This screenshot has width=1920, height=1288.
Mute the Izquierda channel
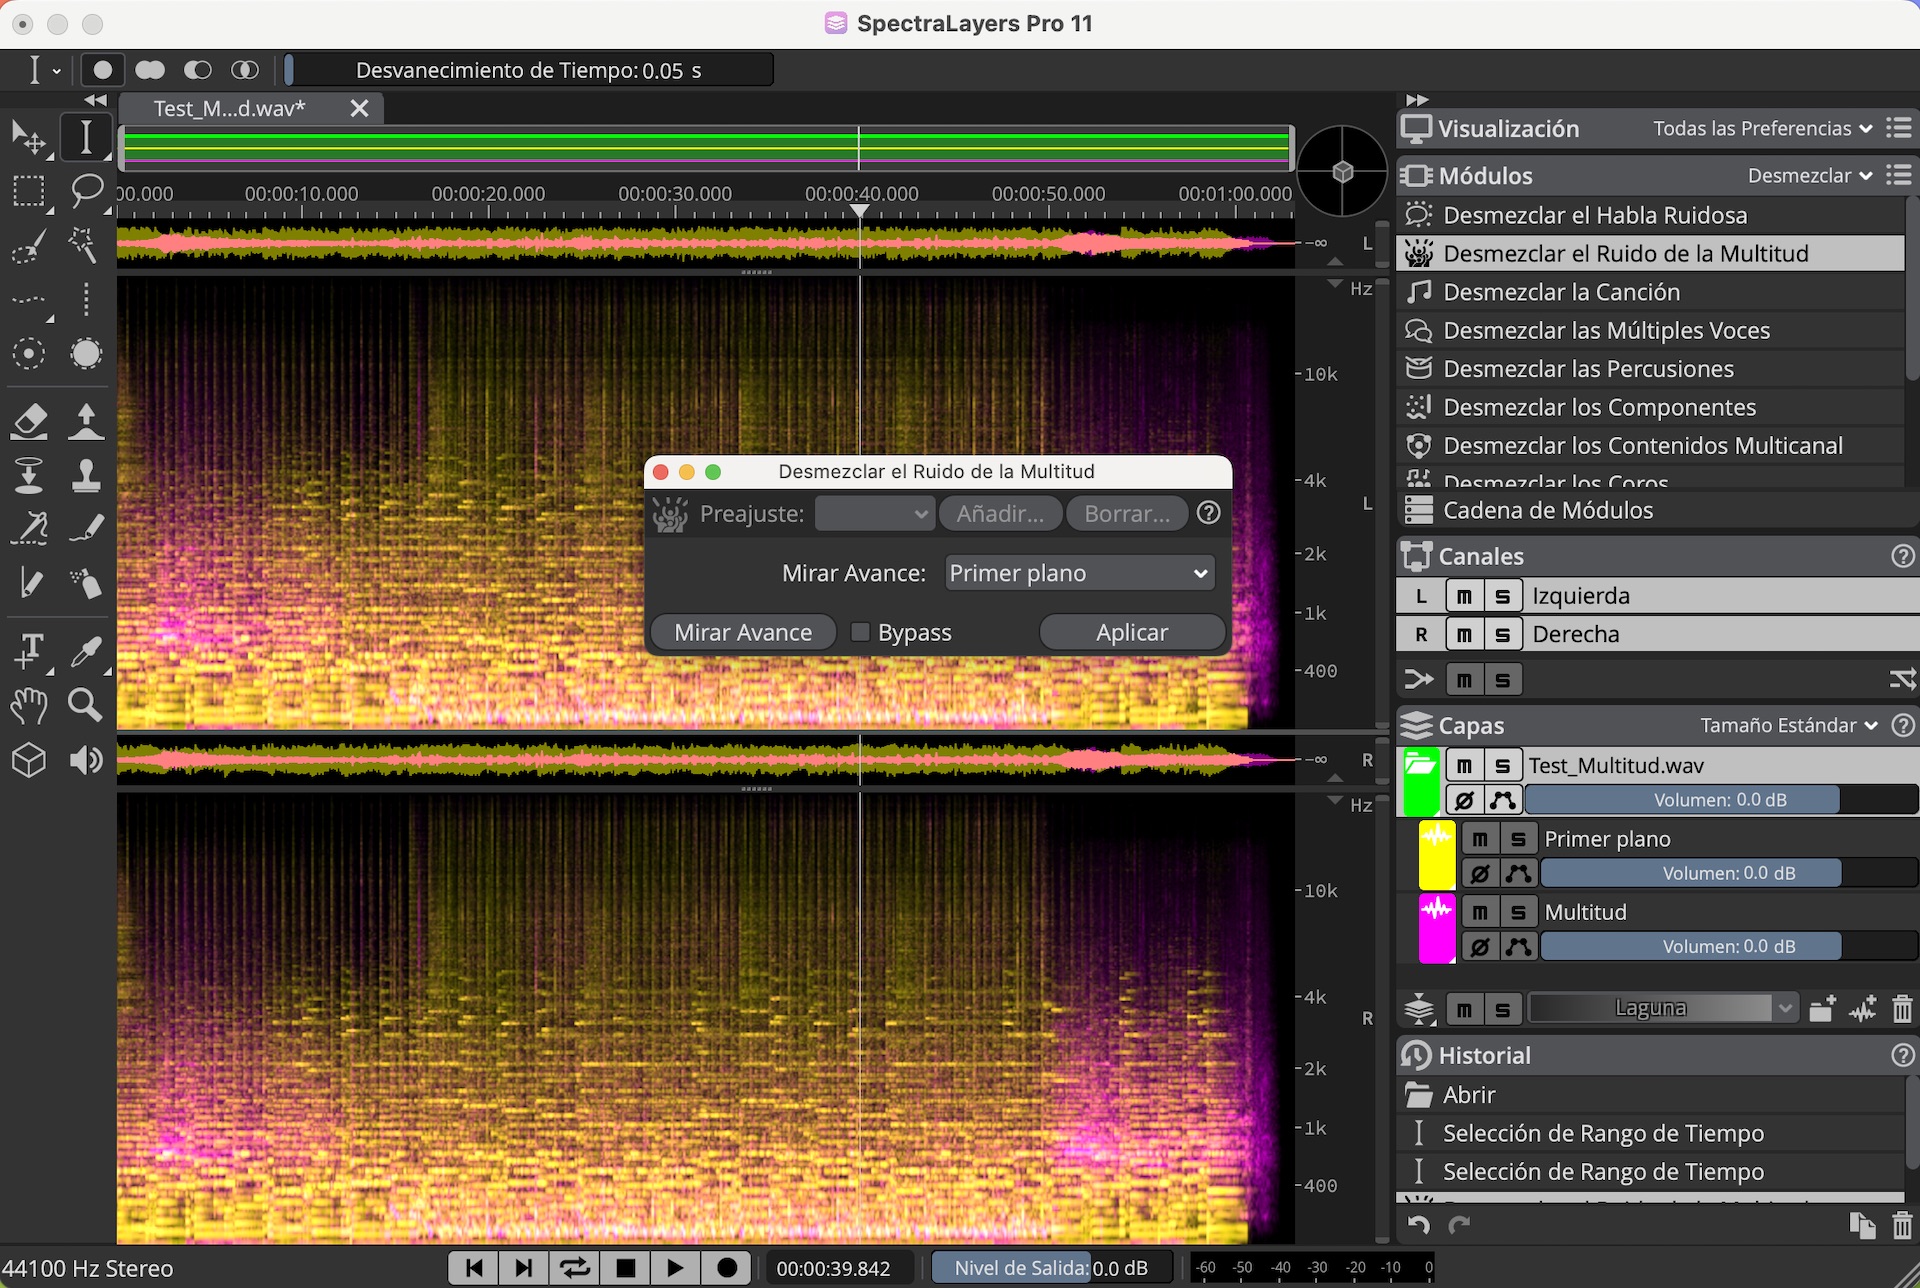click(x=1464, y=596)
